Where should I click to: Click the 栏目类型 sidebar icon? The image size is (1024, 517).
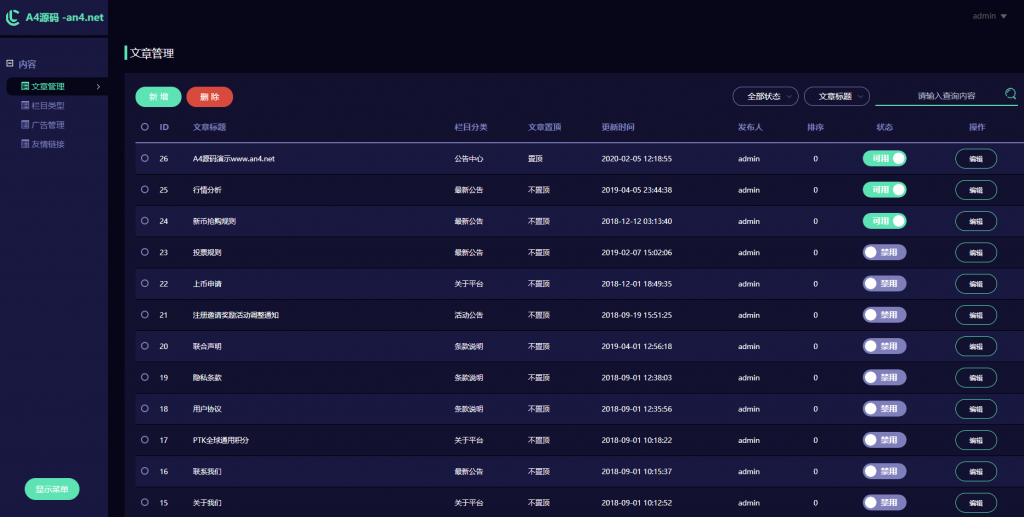click(25, 106)
